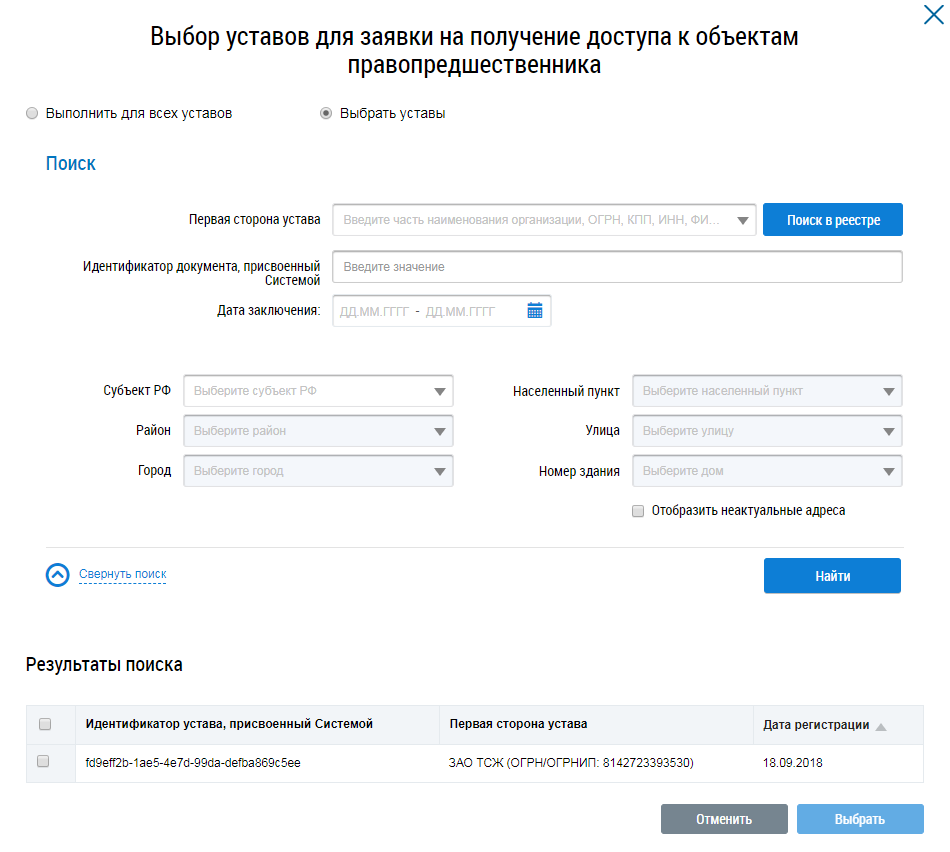Open the 'Номер здания' dropdown
The width and height of the screenshot is (950, 852).
pyautogui.click(x=767, y=471)
